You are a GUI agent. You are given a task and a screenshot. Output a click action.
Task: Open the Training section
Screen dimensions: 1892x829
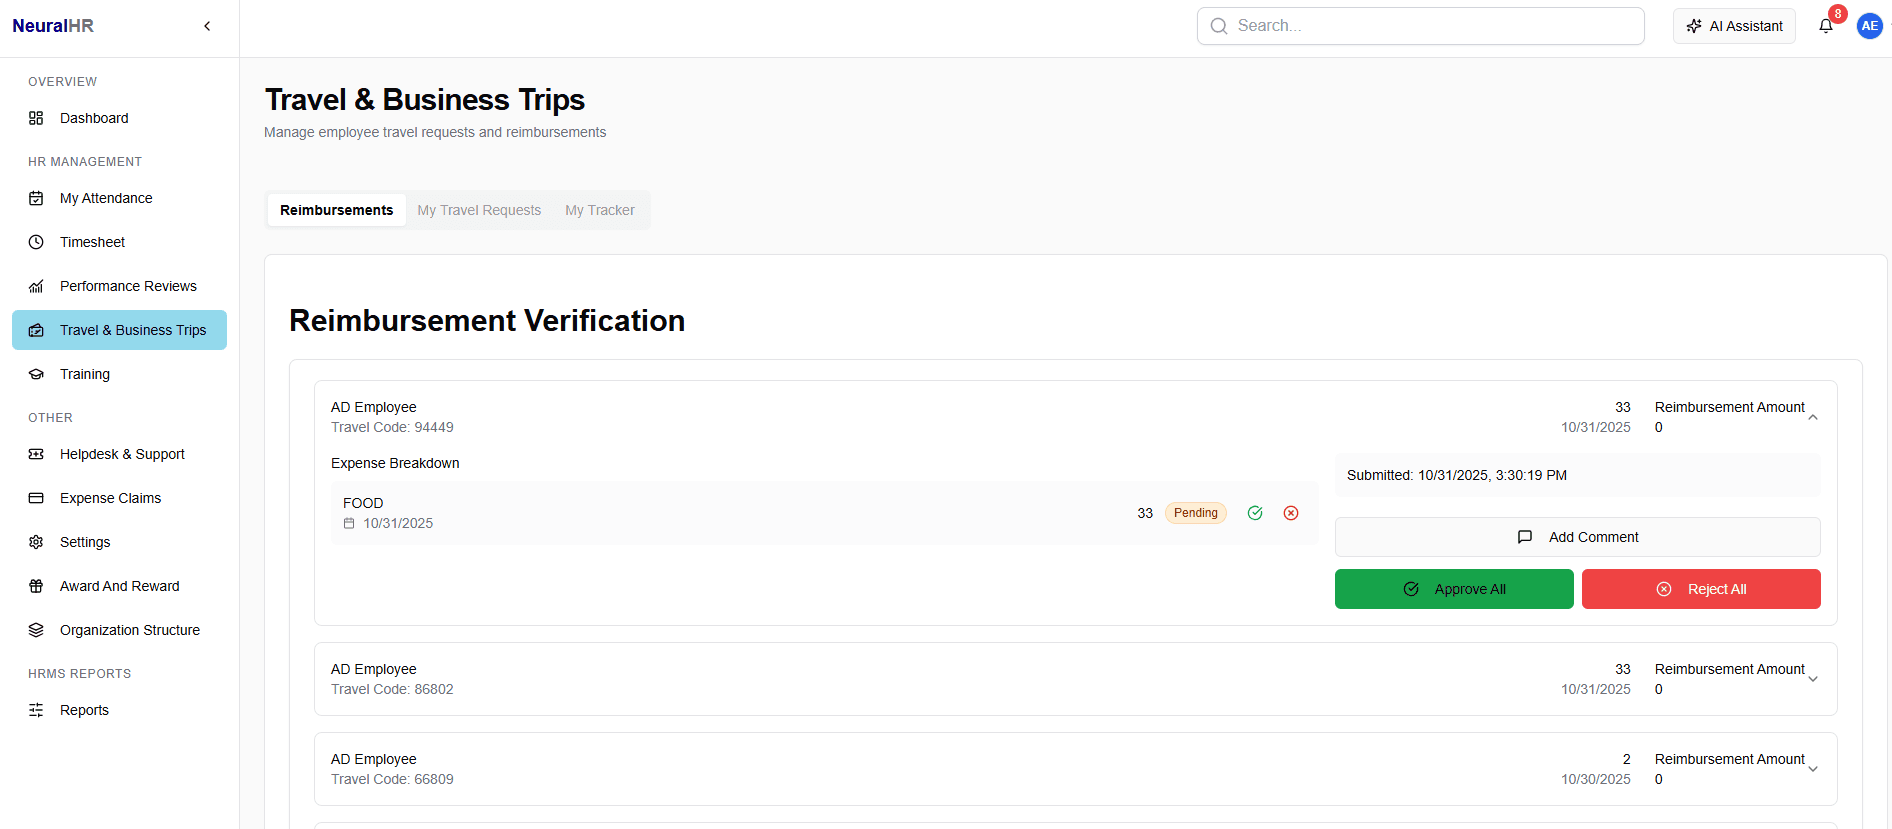pos(120,374)
